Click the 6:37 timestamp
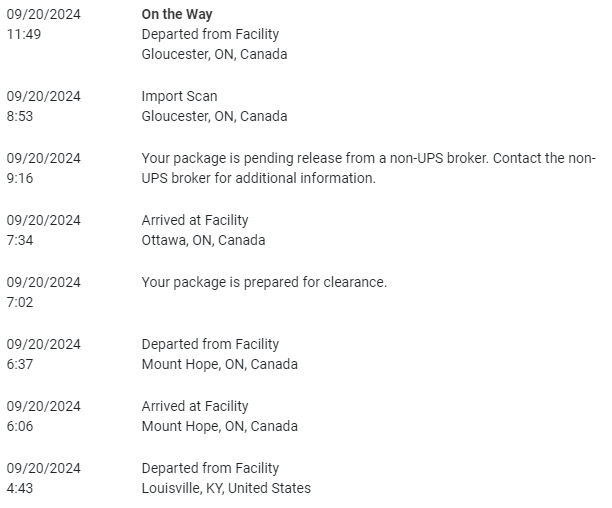This screenshot has height=508, width=612. tap(20, 364)
